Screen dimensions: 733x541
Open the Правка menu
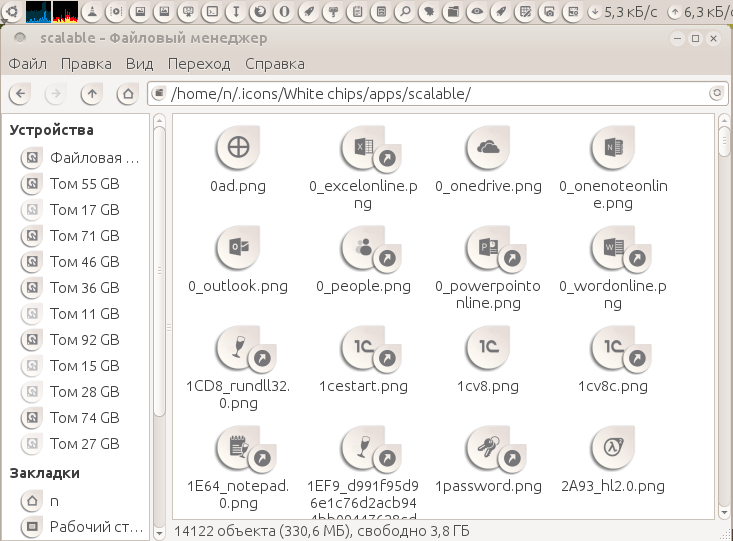[86, 64]
